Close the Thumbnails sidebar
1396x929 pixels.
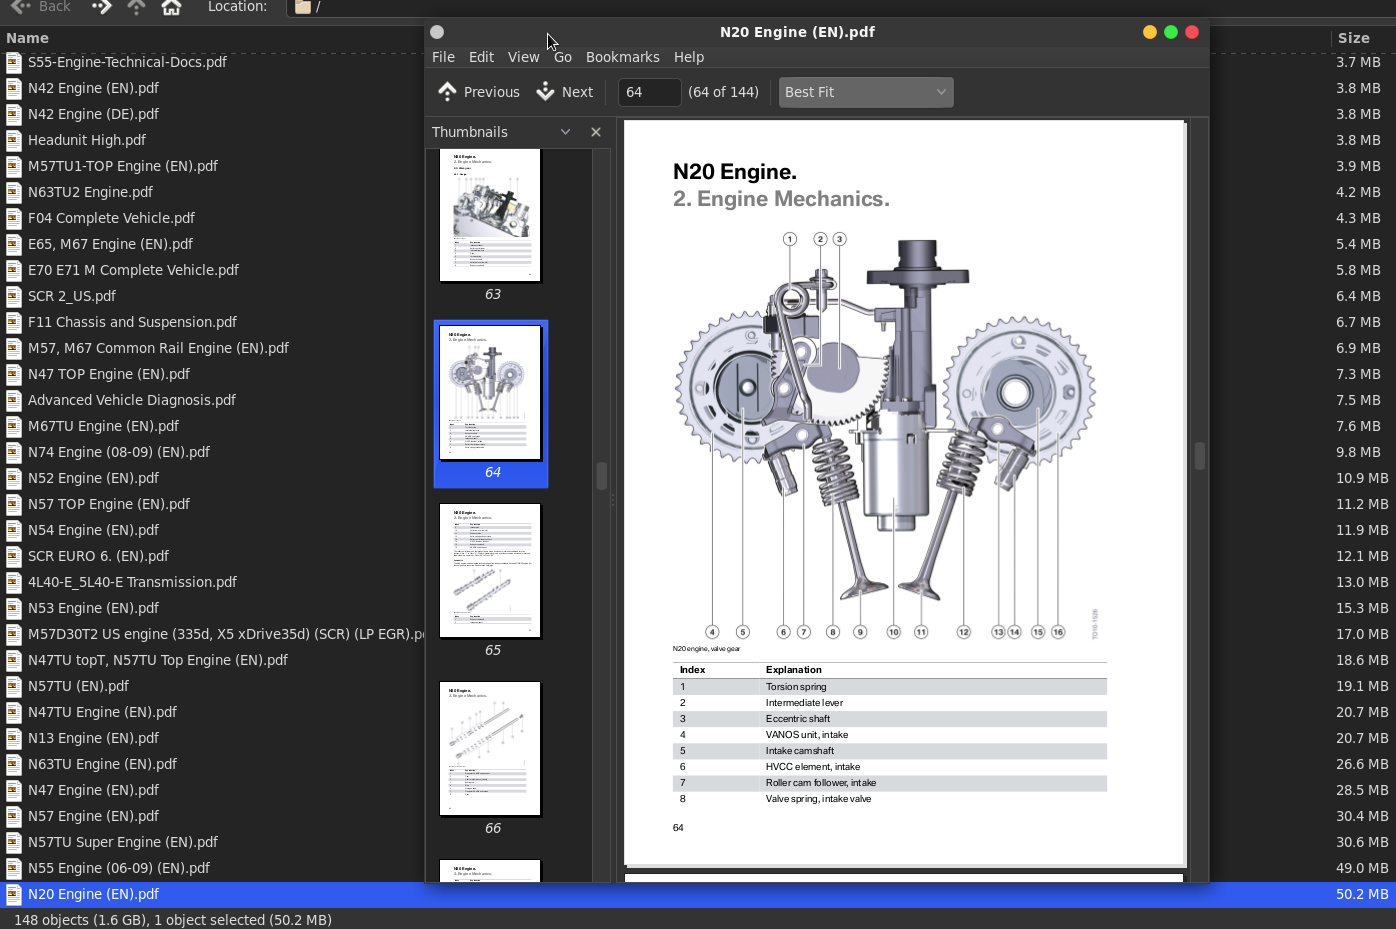click(596, 132)
